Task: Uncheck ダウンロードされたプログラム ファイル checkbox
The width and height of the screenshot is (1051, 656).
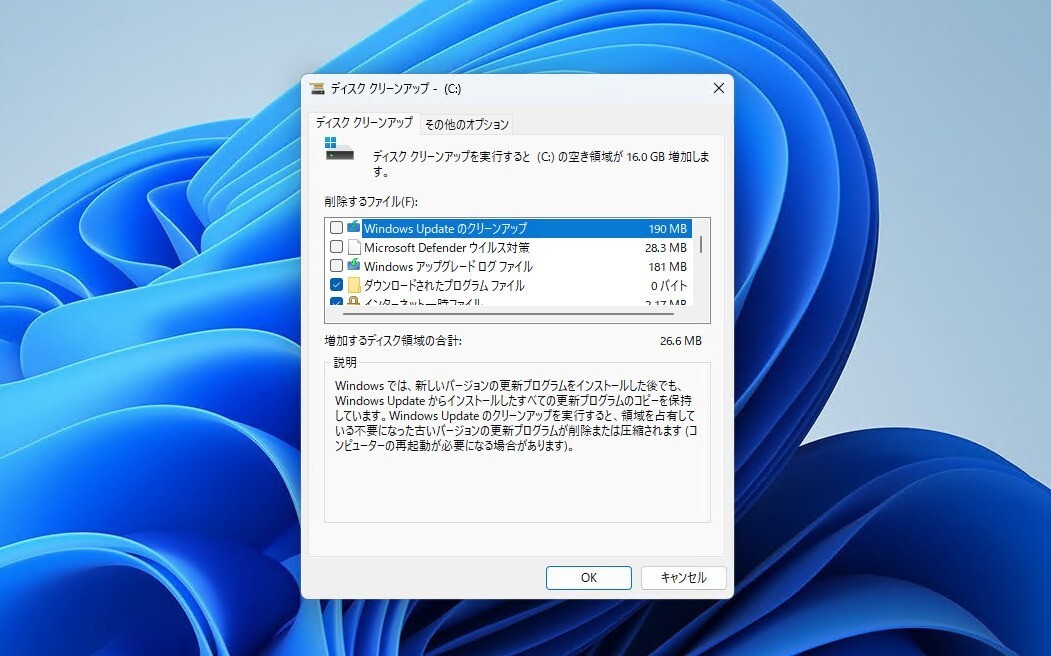Action: [x=336, y=285]
